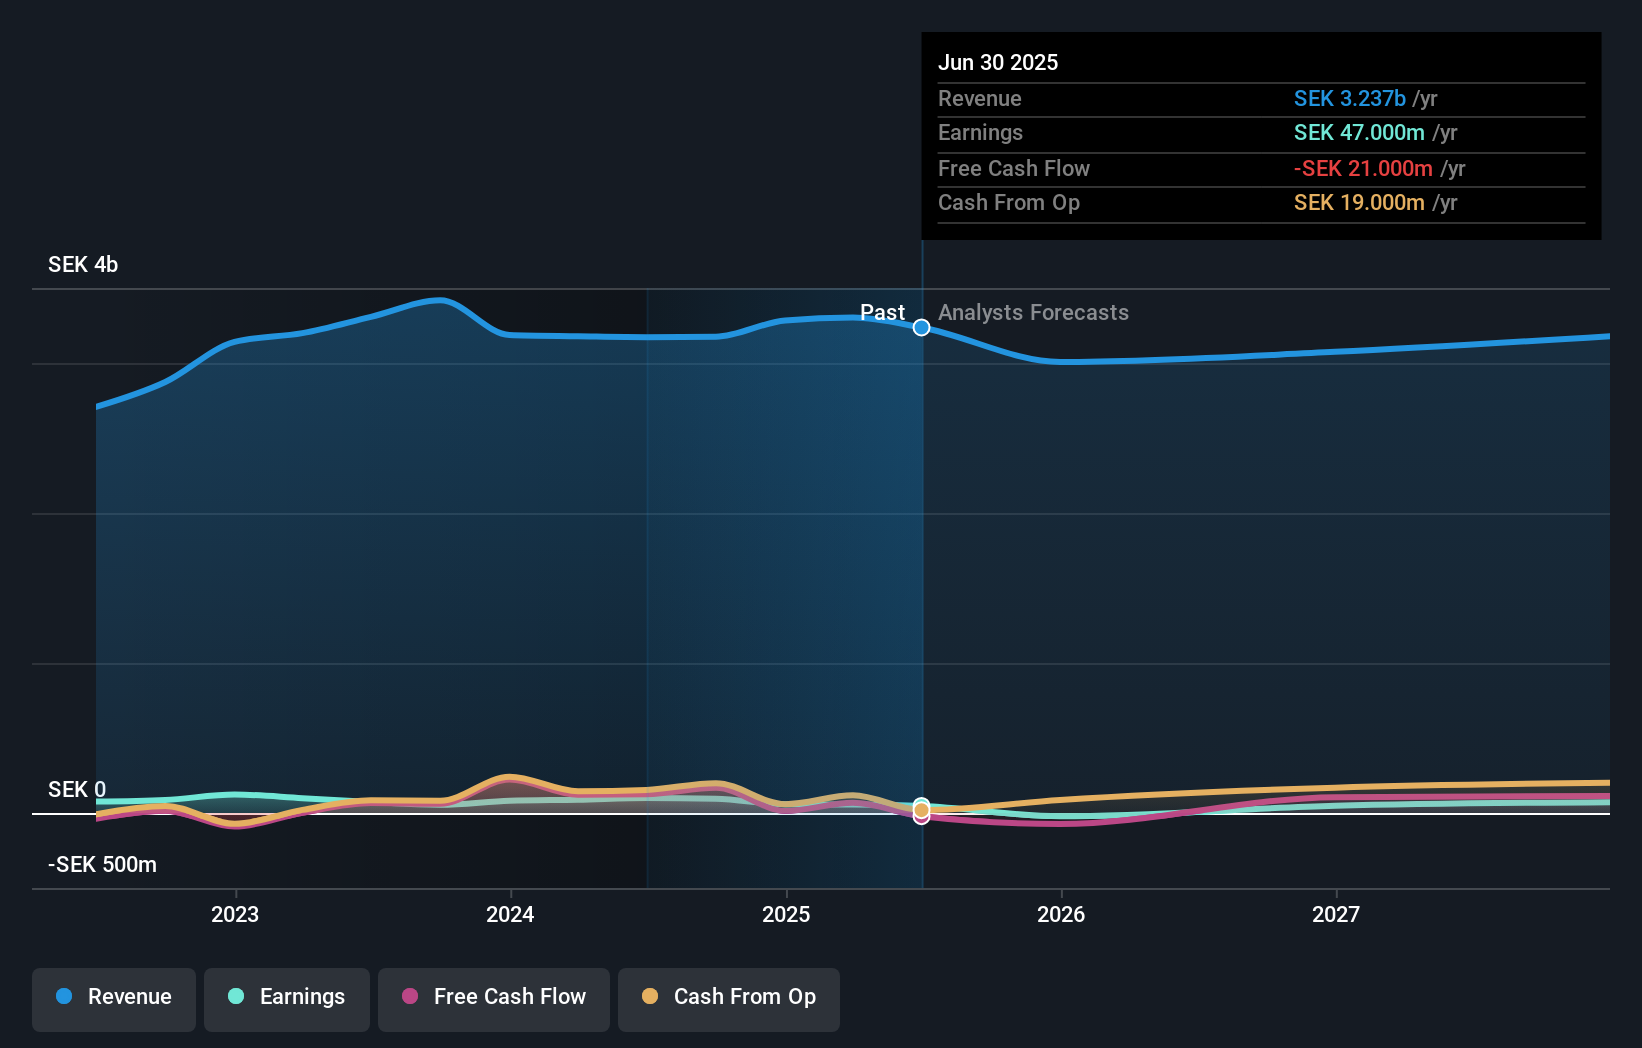Click the white circle marker near SEK 0

(921, 810)
